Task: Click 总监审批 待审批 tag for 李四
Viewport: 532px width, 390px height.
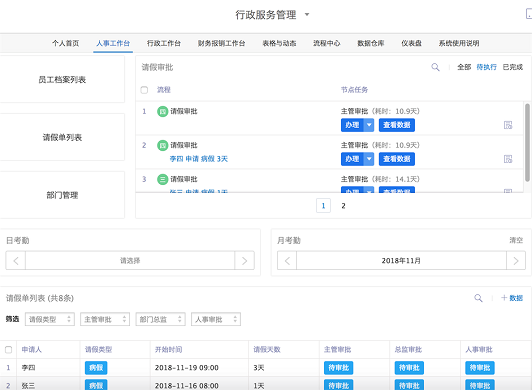Action: (x=409, y=368)
